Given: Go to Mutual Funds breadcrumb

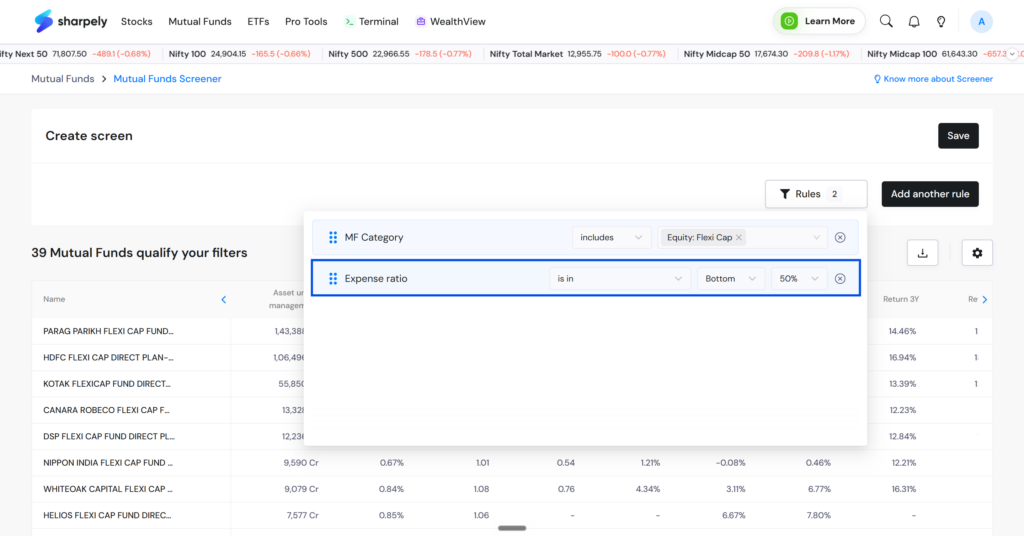Looking at the screenshot, I should pos(63,79).
